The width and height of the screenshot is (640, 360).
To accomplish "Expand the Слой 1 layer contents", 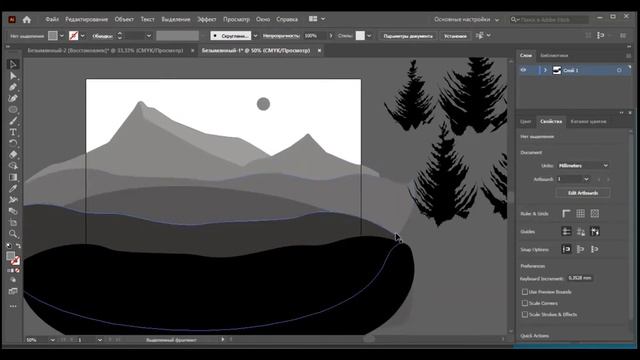I will (x=545, y=70).
